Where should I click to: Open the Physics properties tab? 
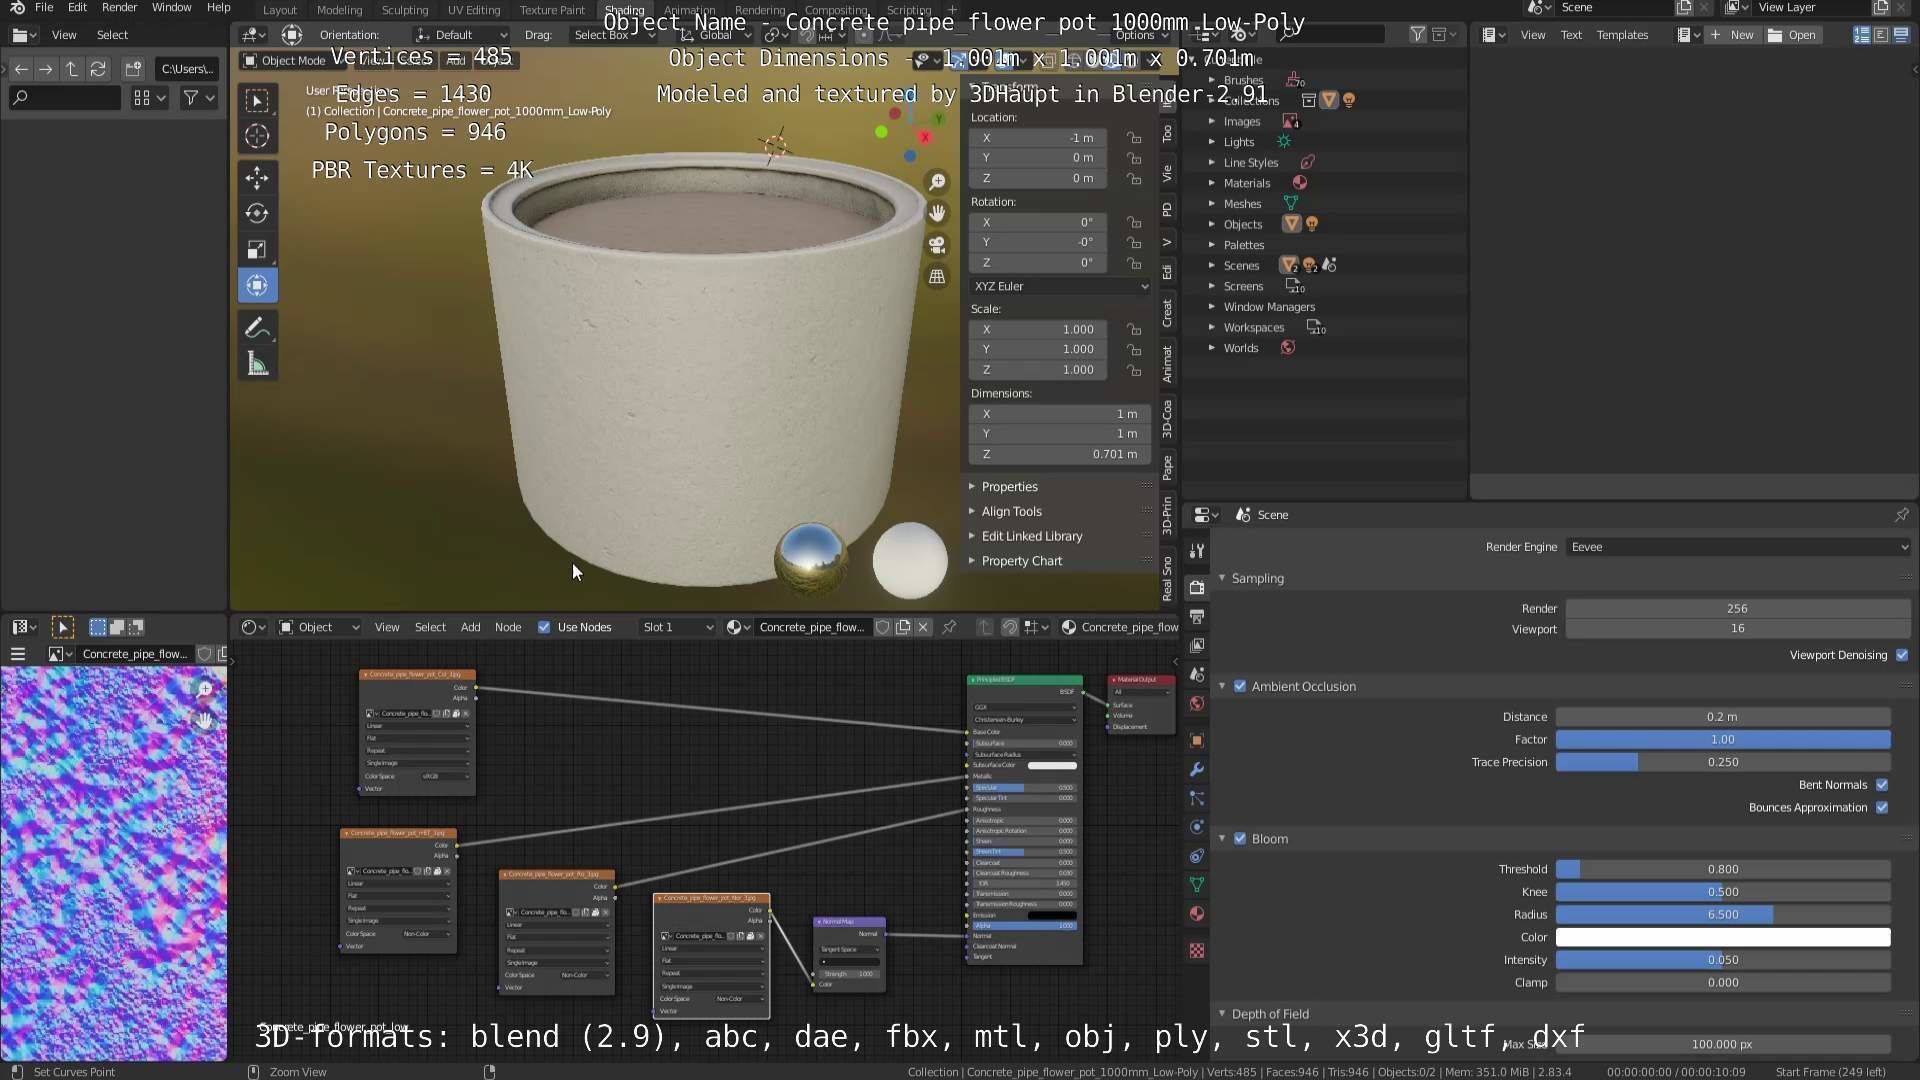1197,828
